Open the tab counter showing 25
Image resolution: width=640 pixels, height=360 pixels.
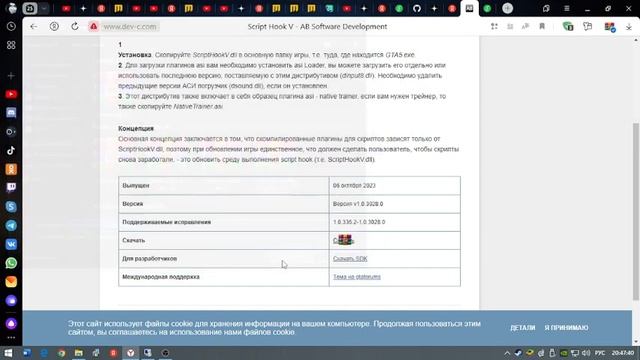[x=30, y=8]
